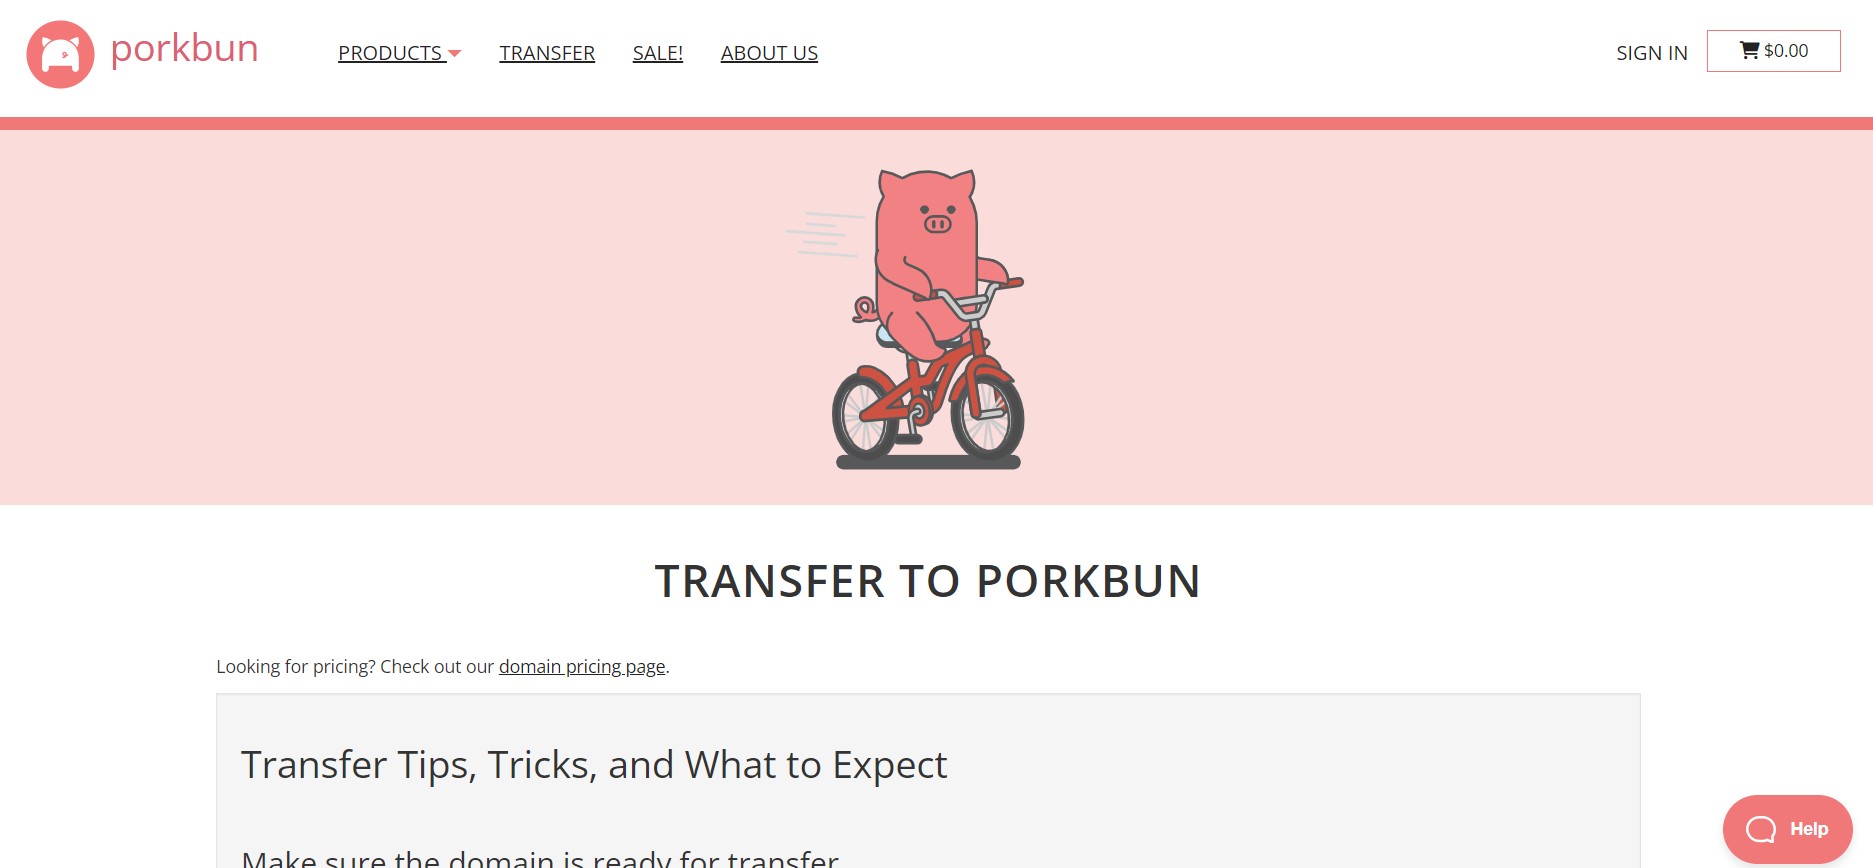Click the Products dropdown arrow
1873x868 pixels.
pos(455,54)
